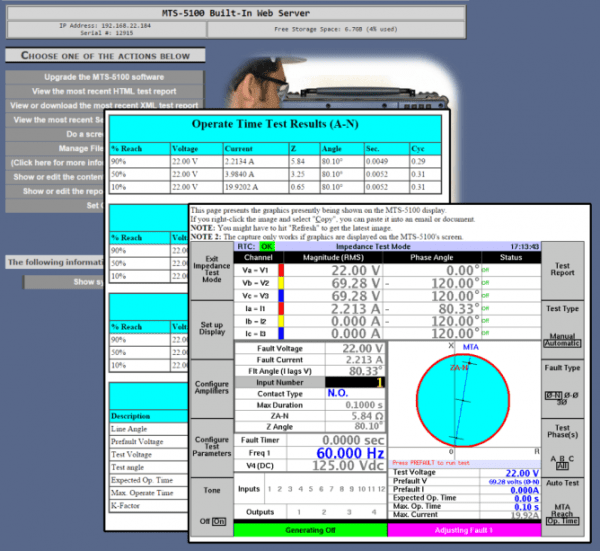Select input number 12 indicator

(381, 489)
